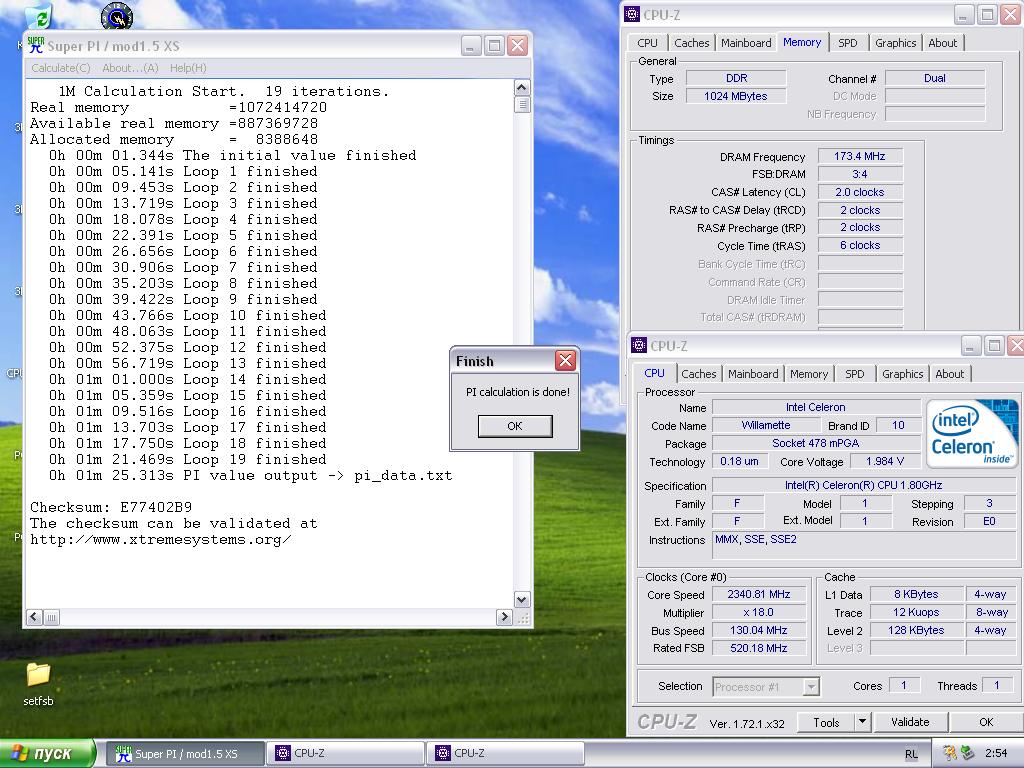Click the taskbar clock showing 2:54
Screen dimensions: 1024x768
(996, 754)
